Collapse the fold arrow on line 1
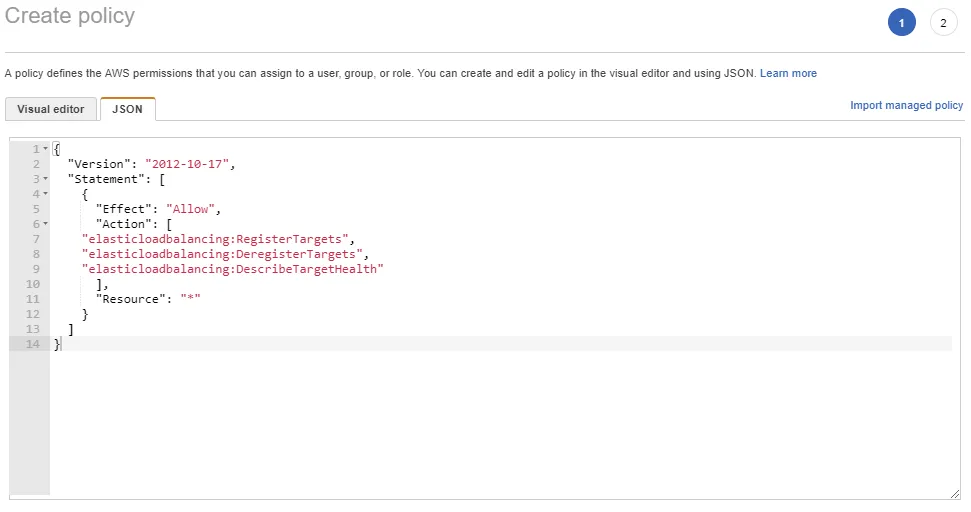 pos(45,149)
